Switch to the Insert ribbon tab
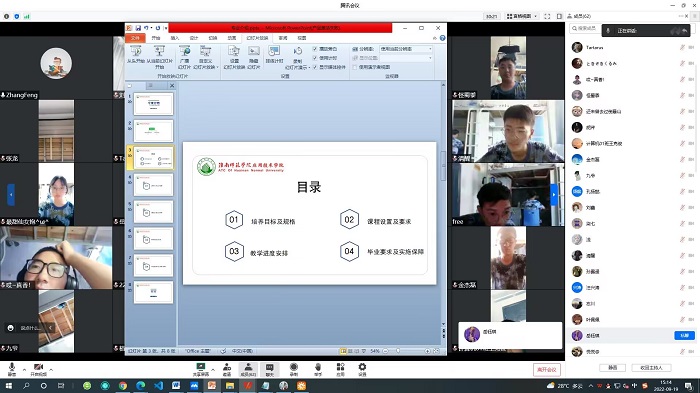Viewport: 700px width, 393px height. click(x=175, y=38)
